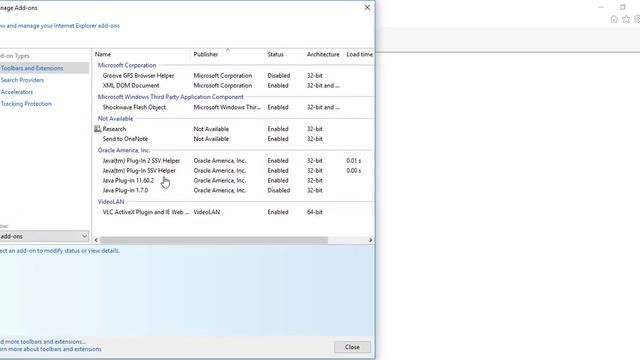Select XML DOM Document add-on
This screenshot has height=360, width=640.
pos(233,86)
